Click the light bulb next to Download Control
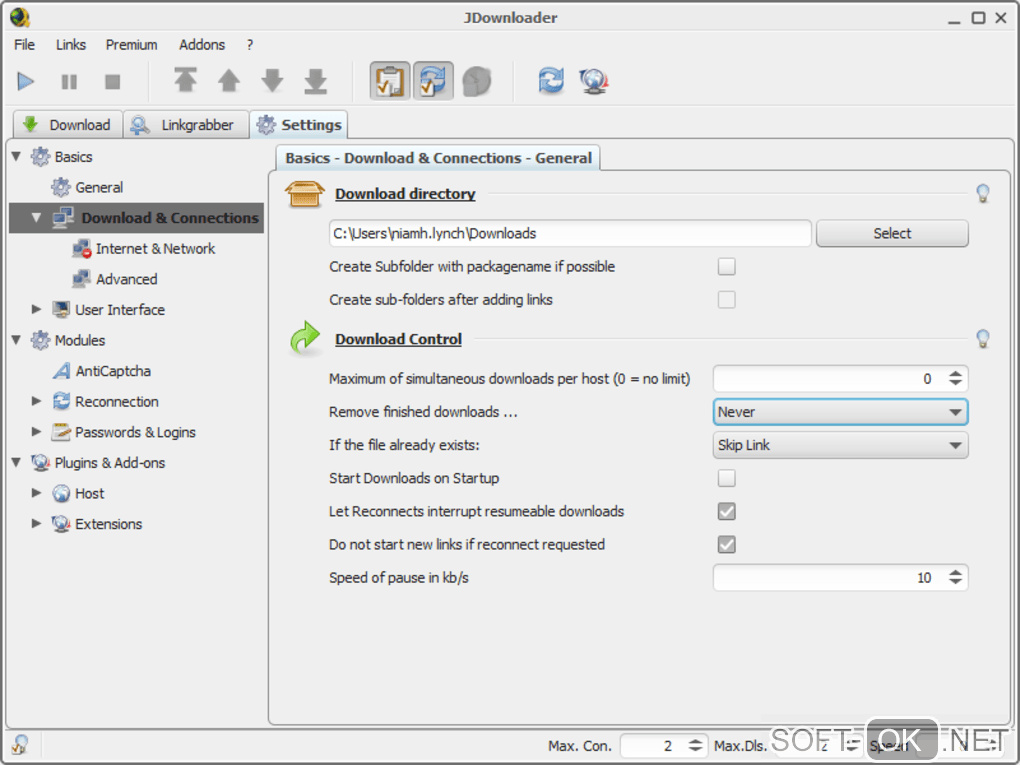 (x=983, y=338)
